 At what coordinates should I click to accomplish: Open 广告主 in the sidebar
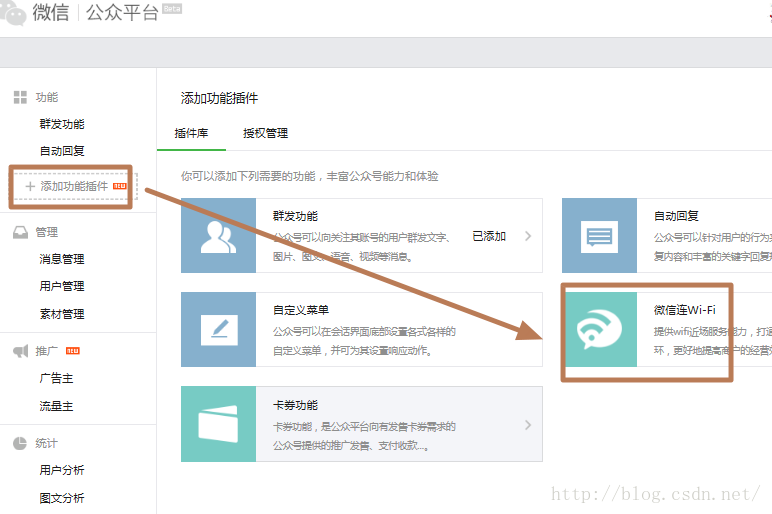coord(56,378)
